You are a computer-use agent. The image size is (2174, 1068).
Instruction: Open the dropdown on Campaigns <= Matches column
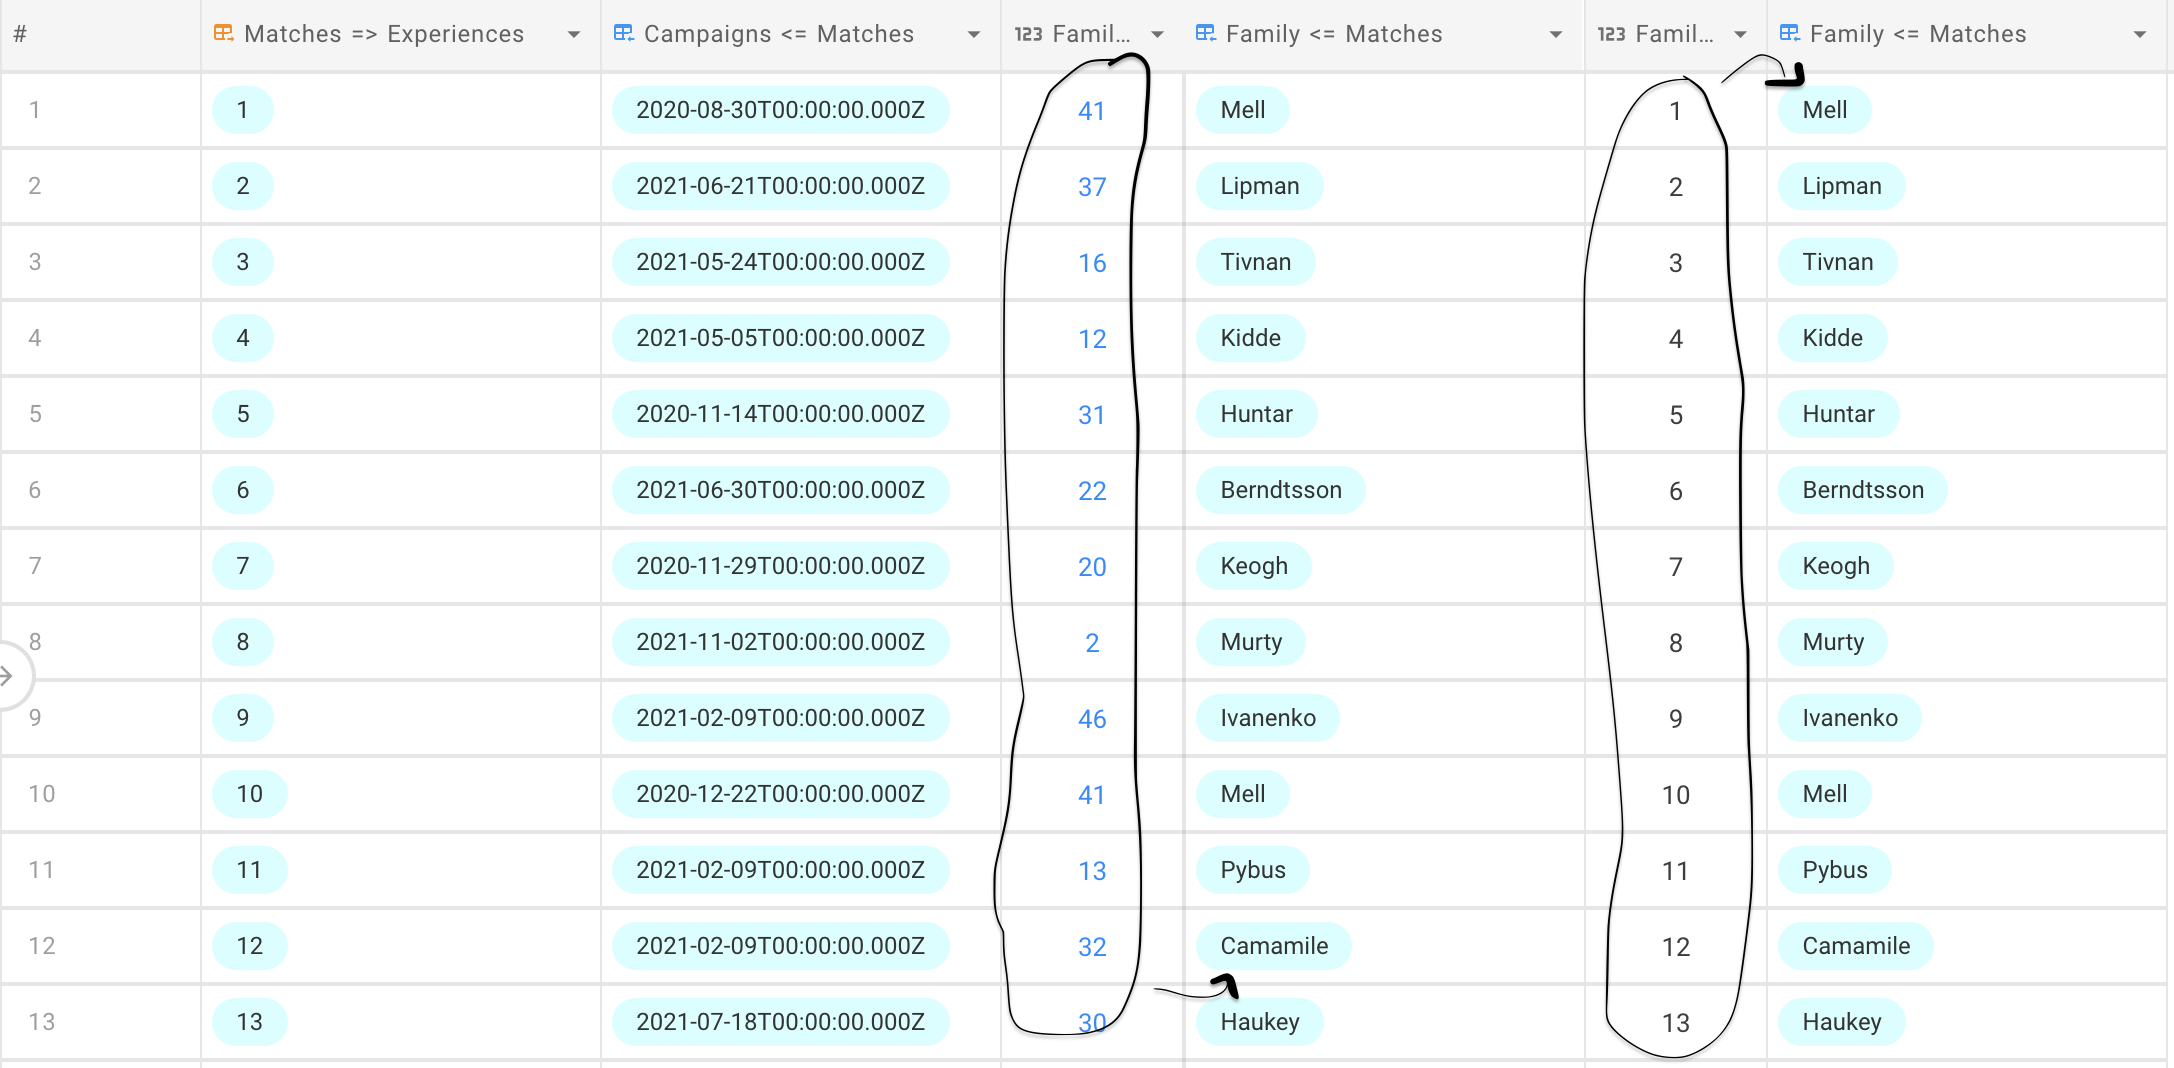pos(973,33)
